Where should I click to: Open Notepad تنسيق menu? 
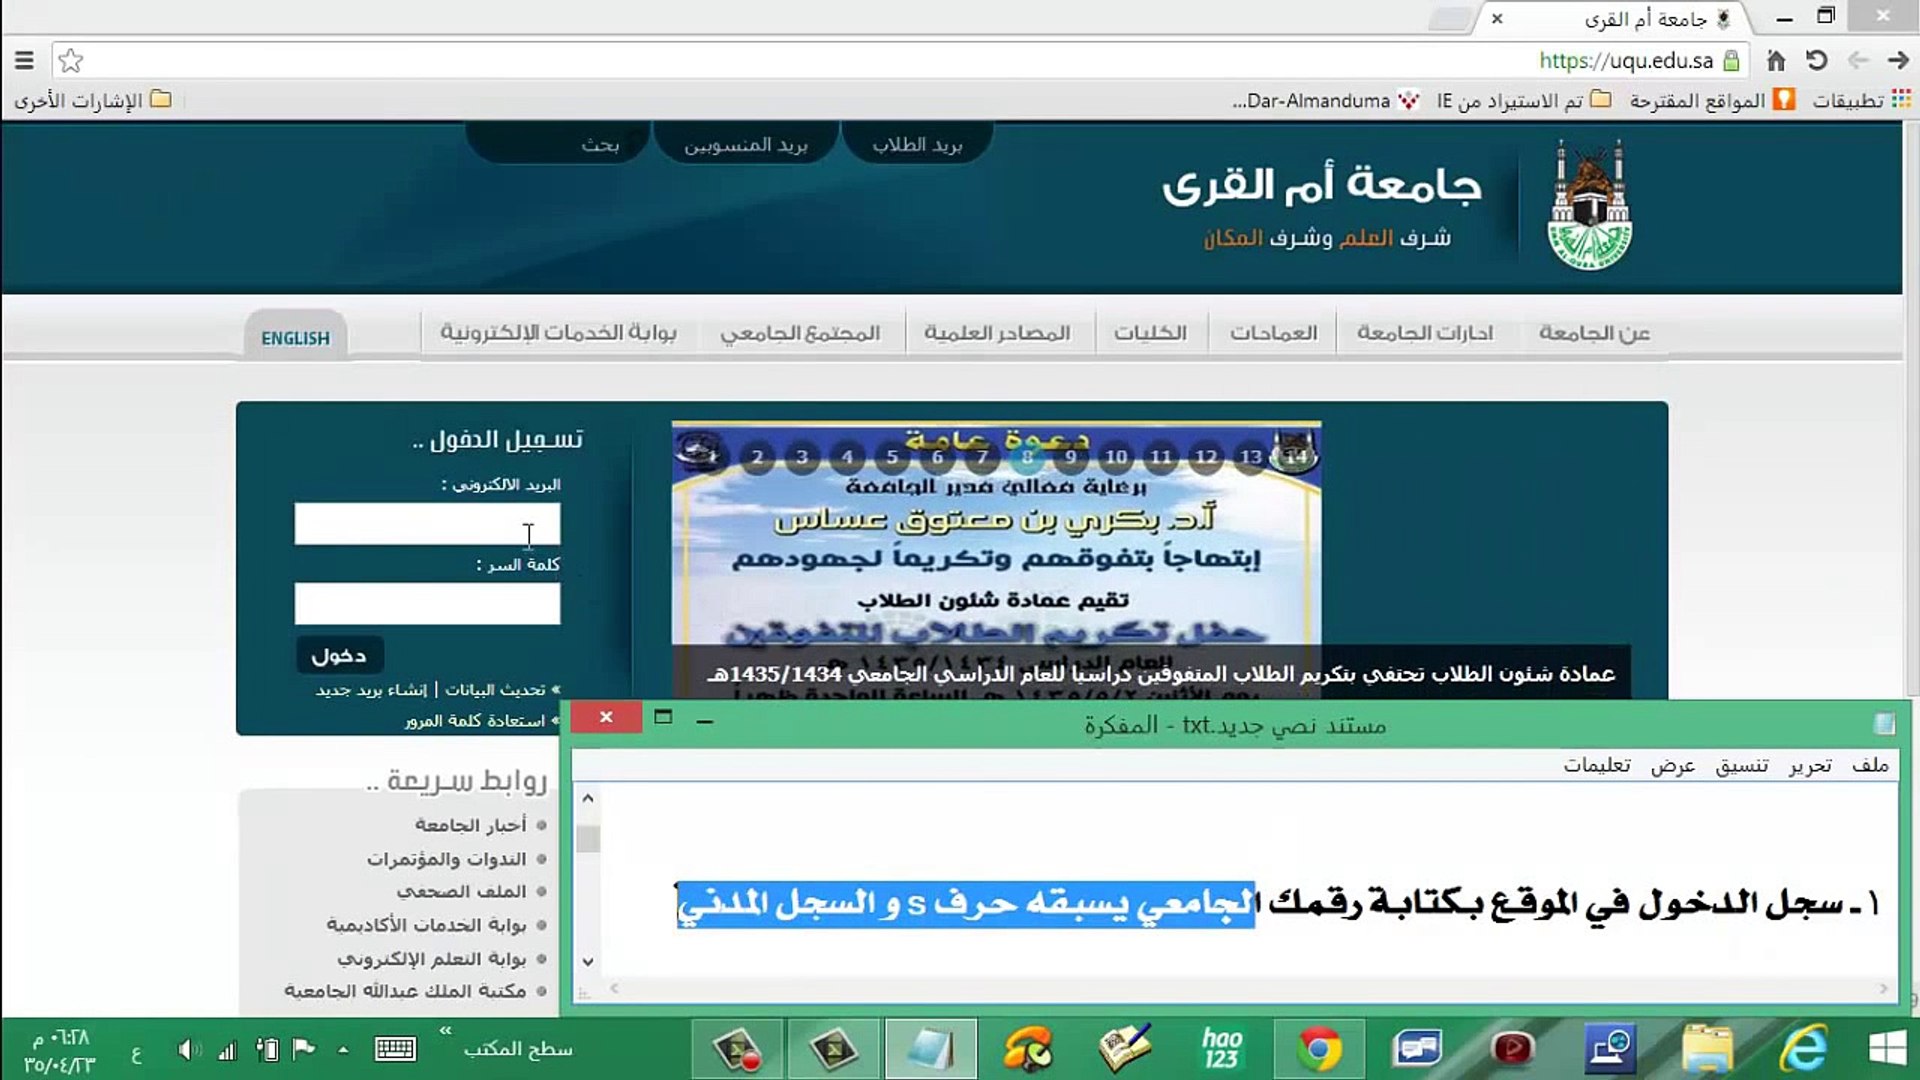[x=1741, y=765]
